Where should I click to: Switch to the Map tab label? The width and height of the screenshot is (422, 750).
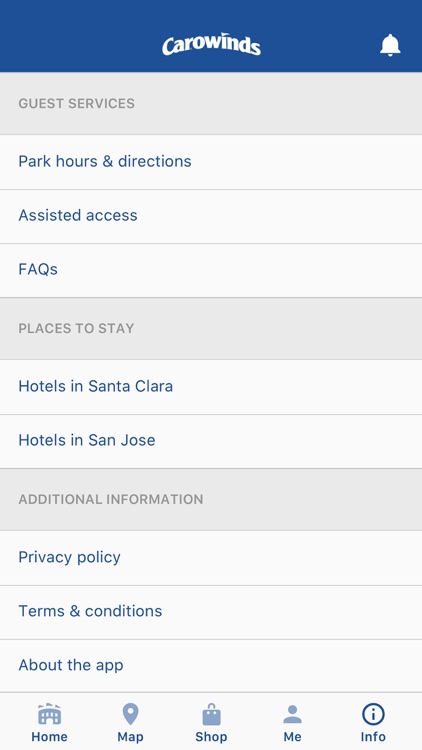tap(130, 737)
